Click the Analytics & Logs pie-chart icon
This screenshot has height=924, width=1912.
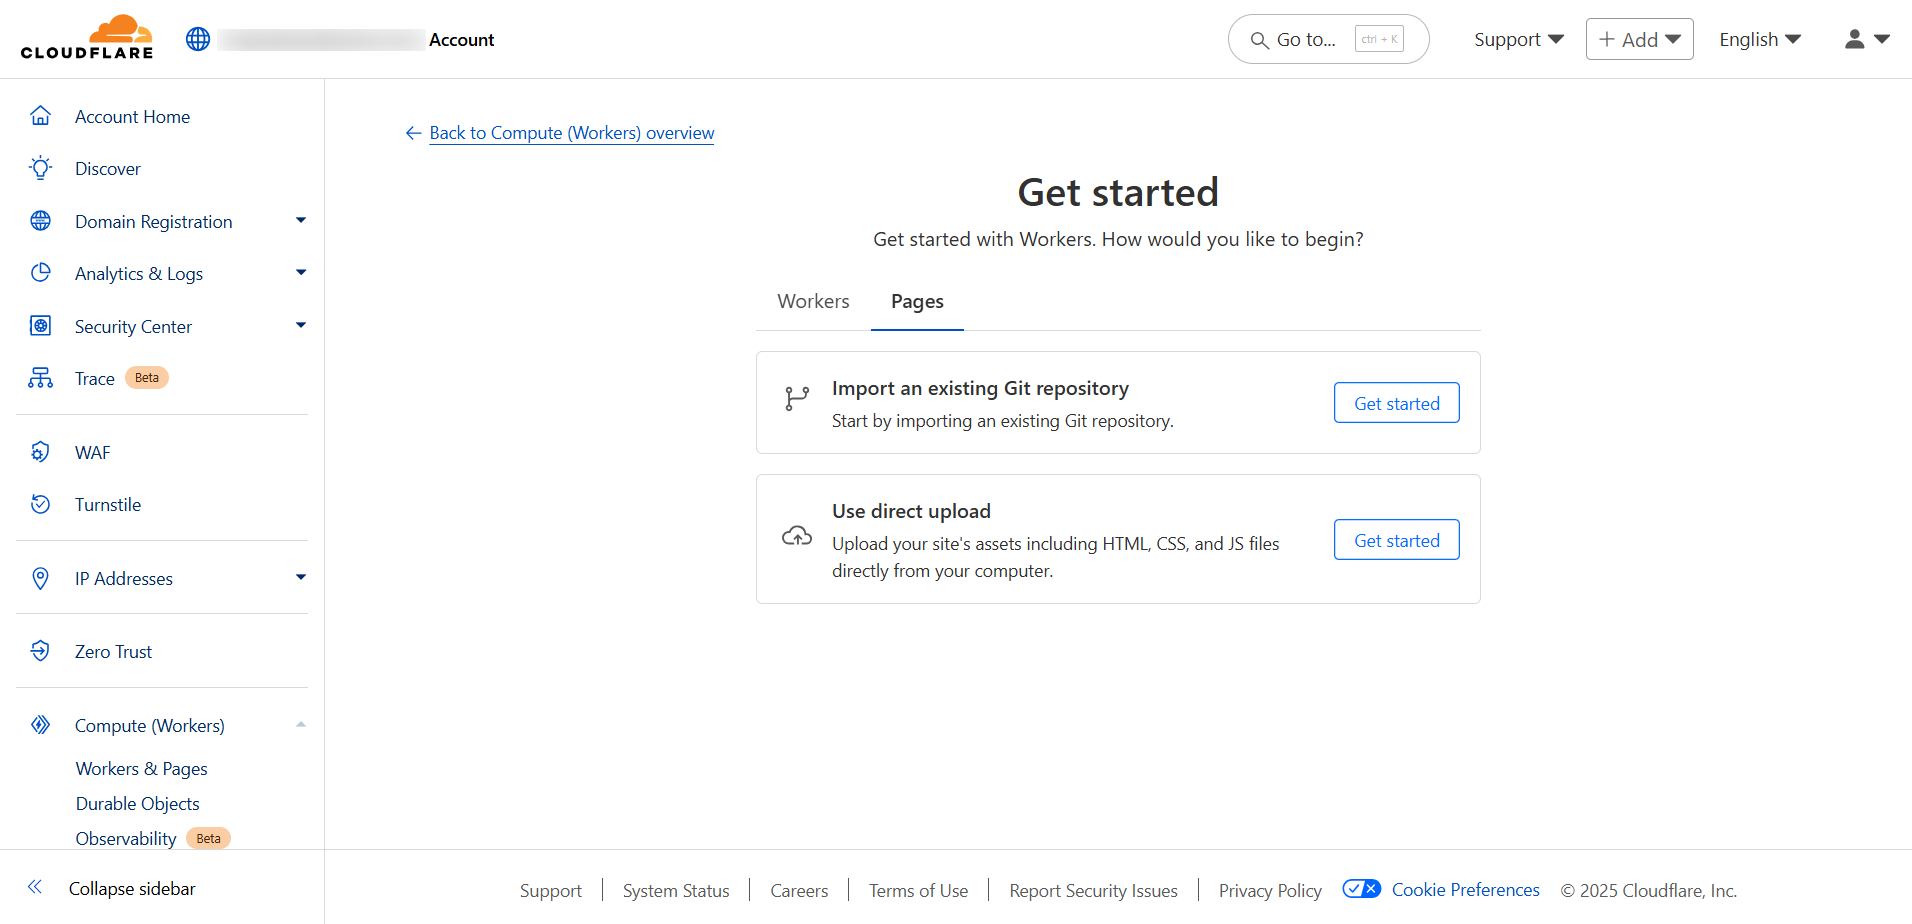tap(40, 273)
